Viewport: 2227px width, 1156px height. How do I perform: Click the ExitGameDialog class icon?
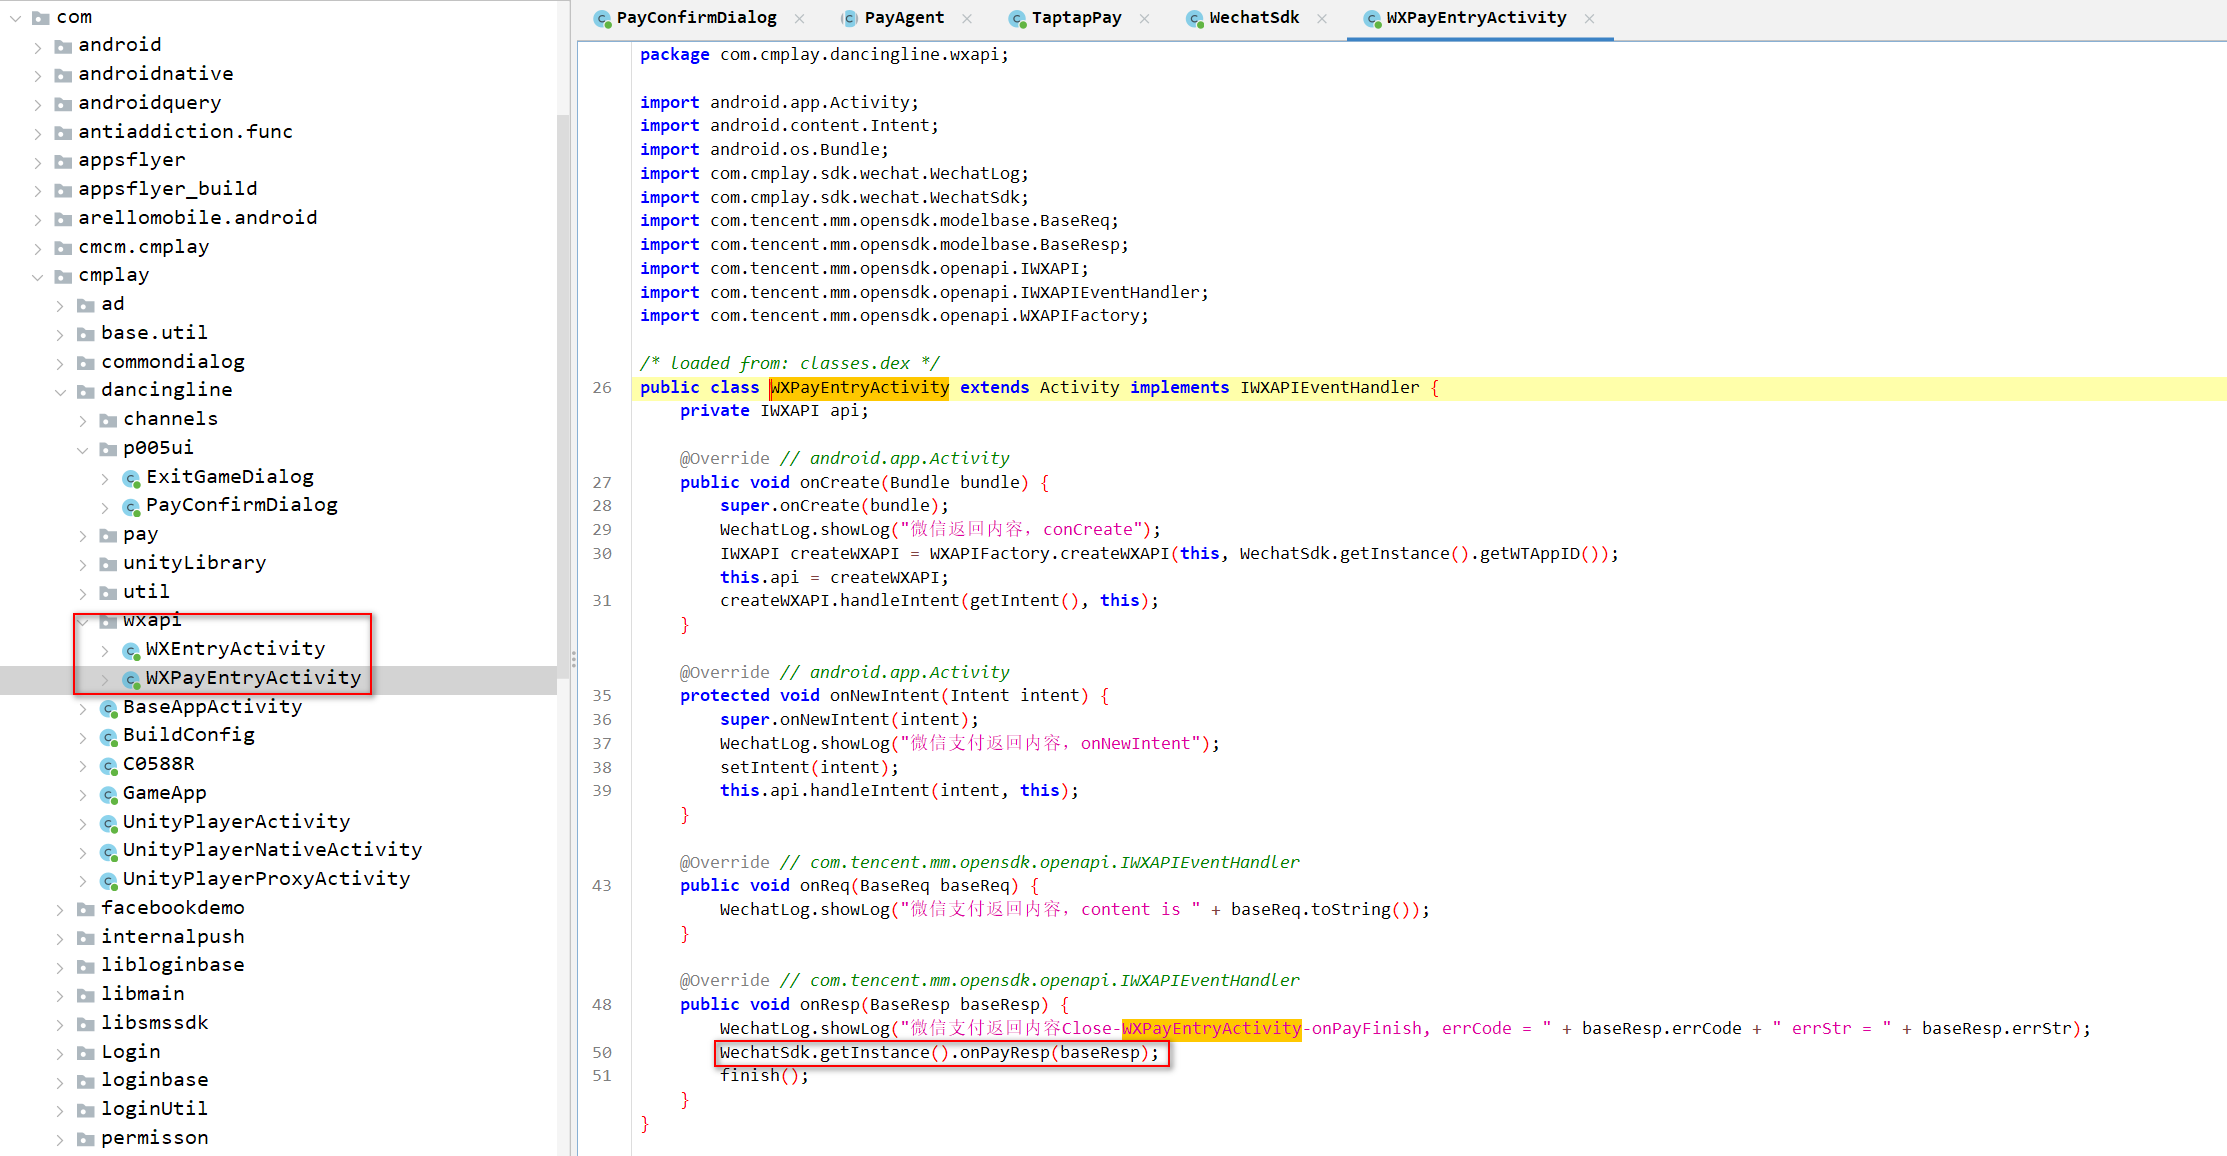pyautogui.click(x=130, y=478)
